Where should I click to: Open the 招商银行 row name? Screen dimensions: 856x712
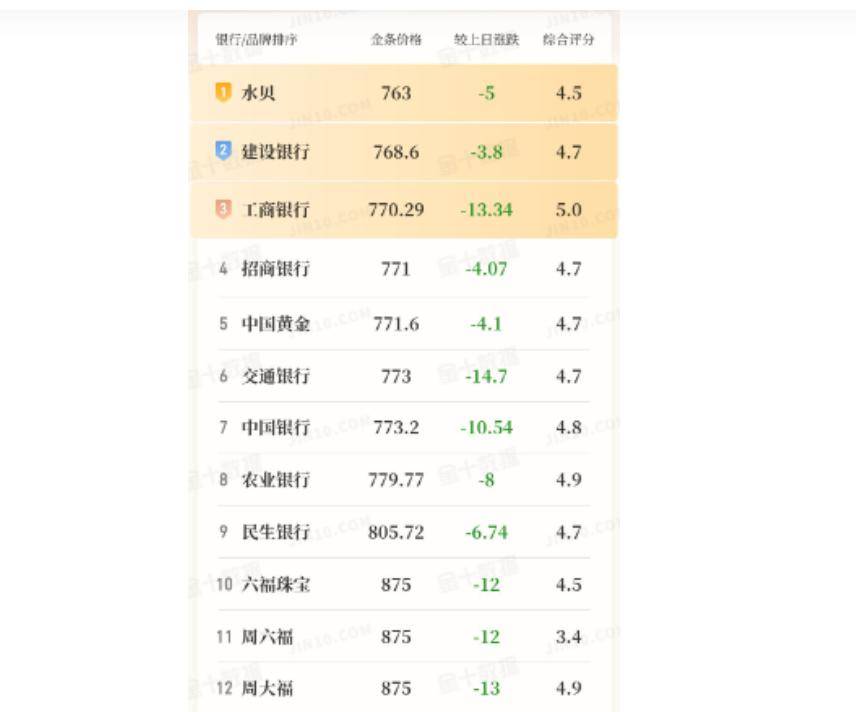(276, 269)
